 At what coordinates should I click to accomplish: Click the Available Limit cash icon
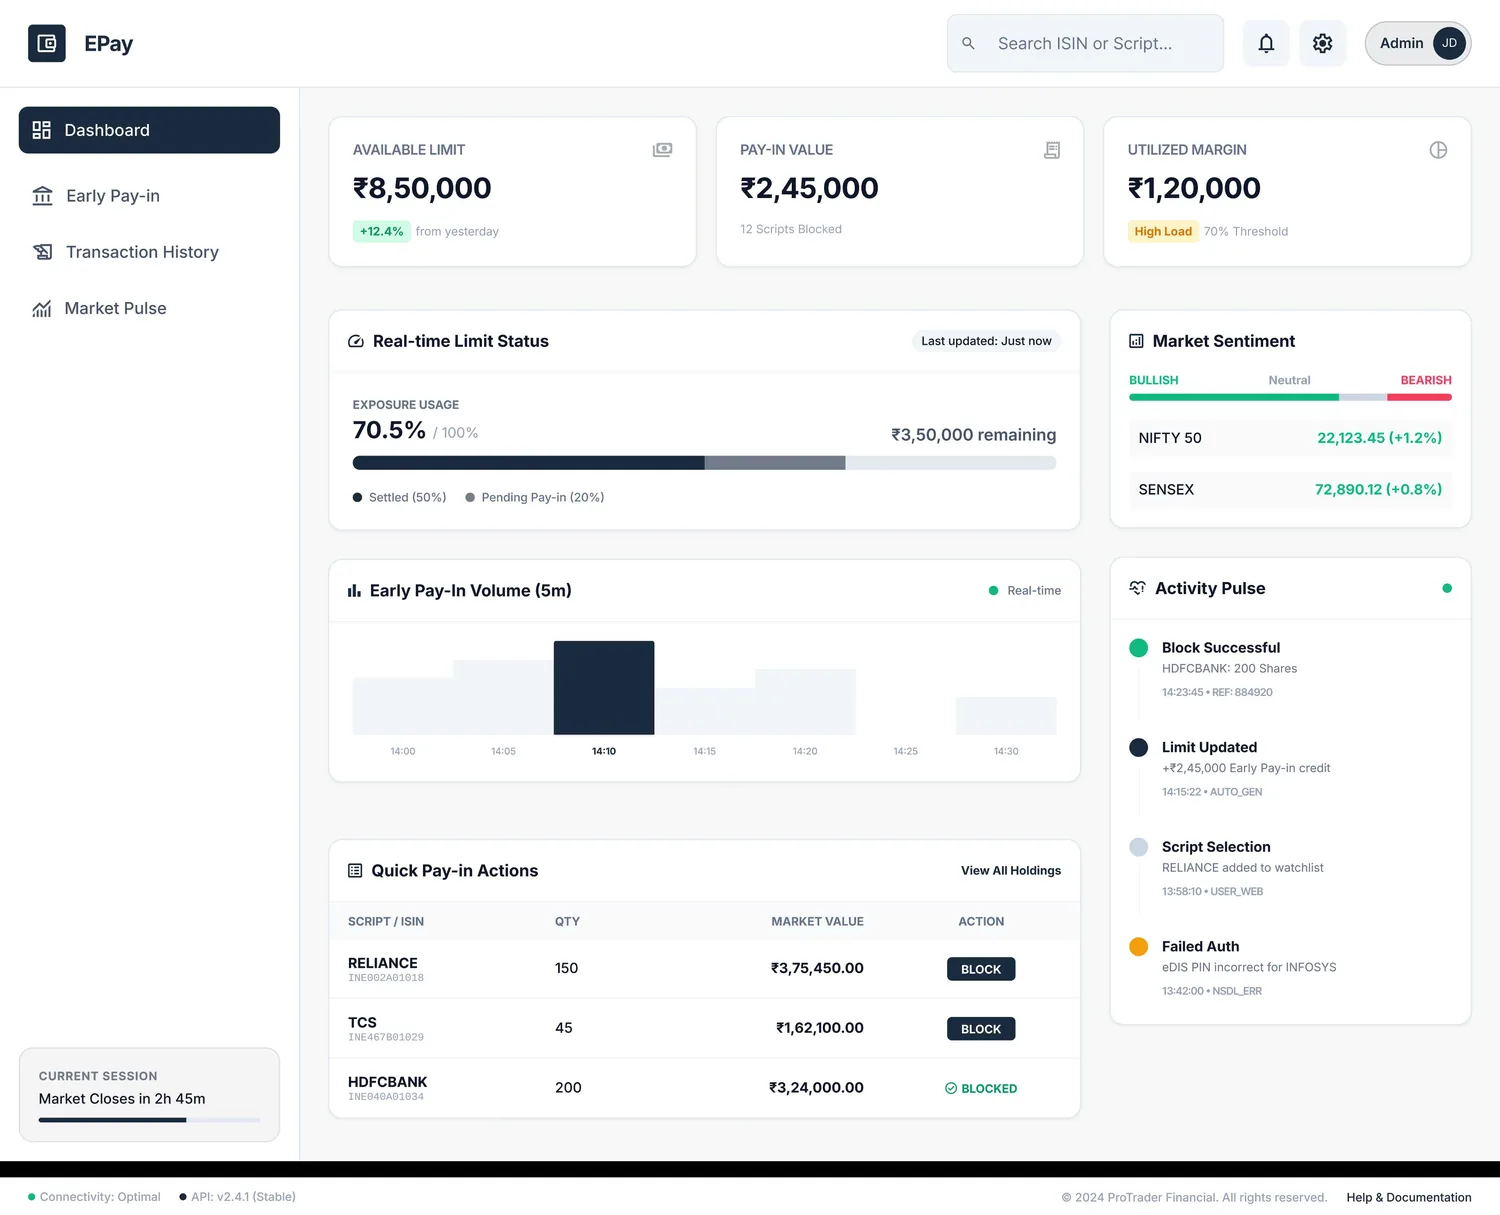coord(662,150)
